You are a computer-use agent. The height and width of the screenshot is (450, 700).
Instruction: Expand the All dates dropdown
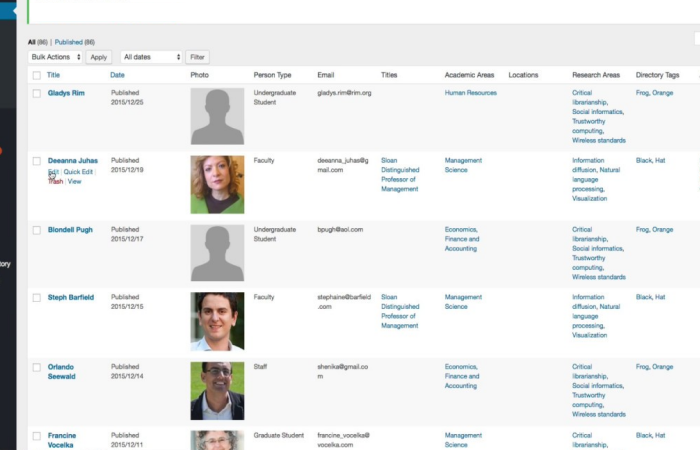pos(151,57)
